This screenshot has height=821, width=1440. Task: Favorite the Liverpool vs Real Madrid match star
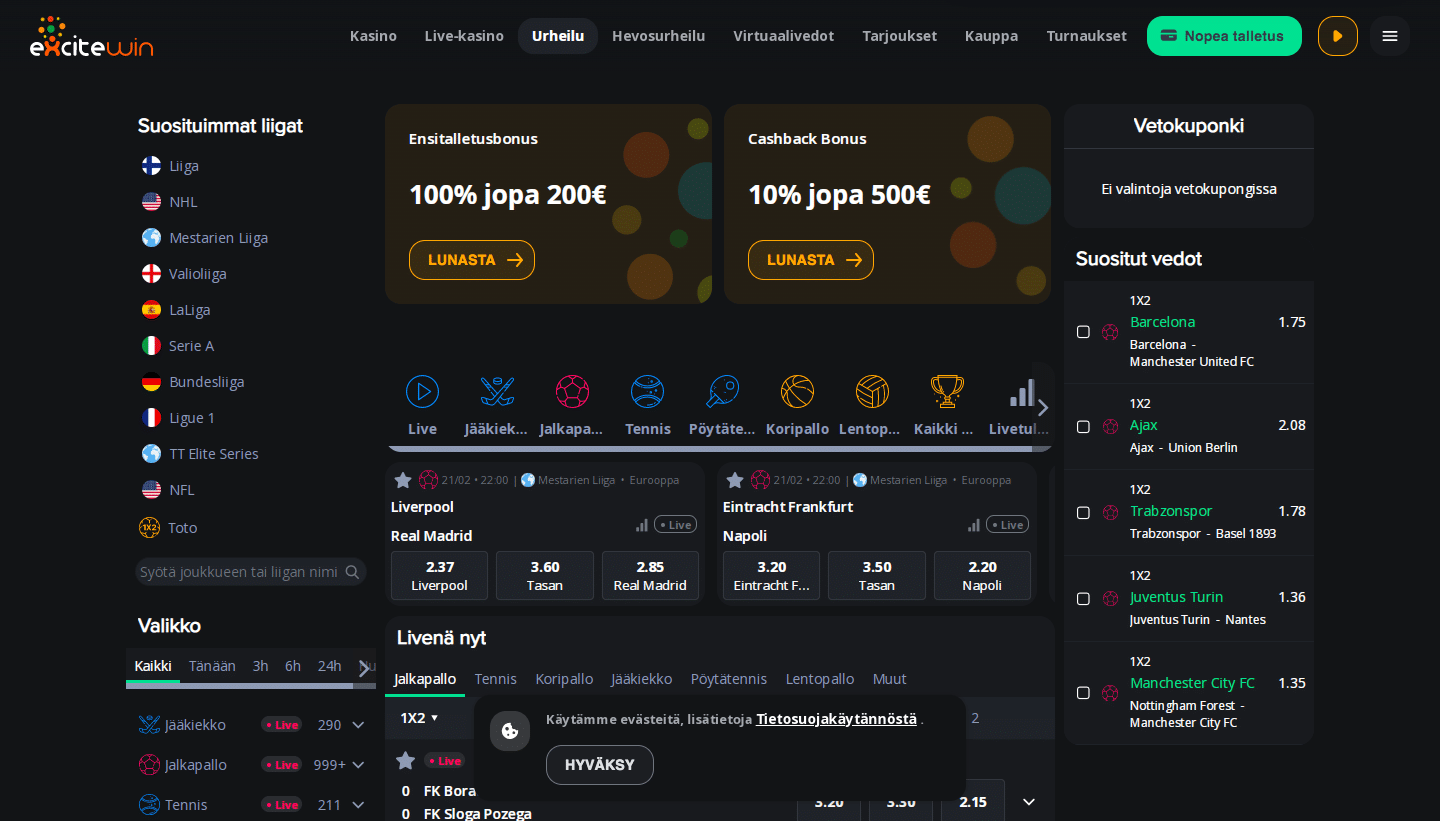point(403,480)
